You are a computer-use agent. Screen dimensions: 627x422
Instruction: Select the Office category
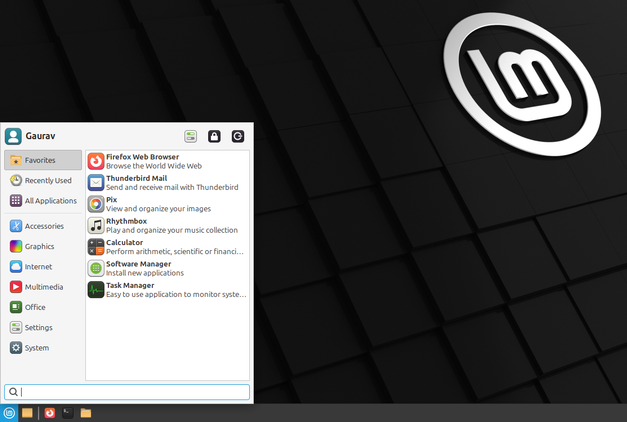(43, 307)
